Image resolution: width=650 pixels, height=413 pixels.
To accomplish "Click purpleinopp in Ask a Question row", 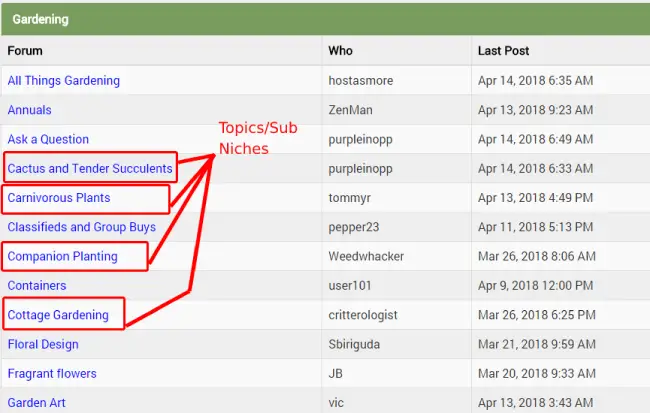I will pos(360,140).
